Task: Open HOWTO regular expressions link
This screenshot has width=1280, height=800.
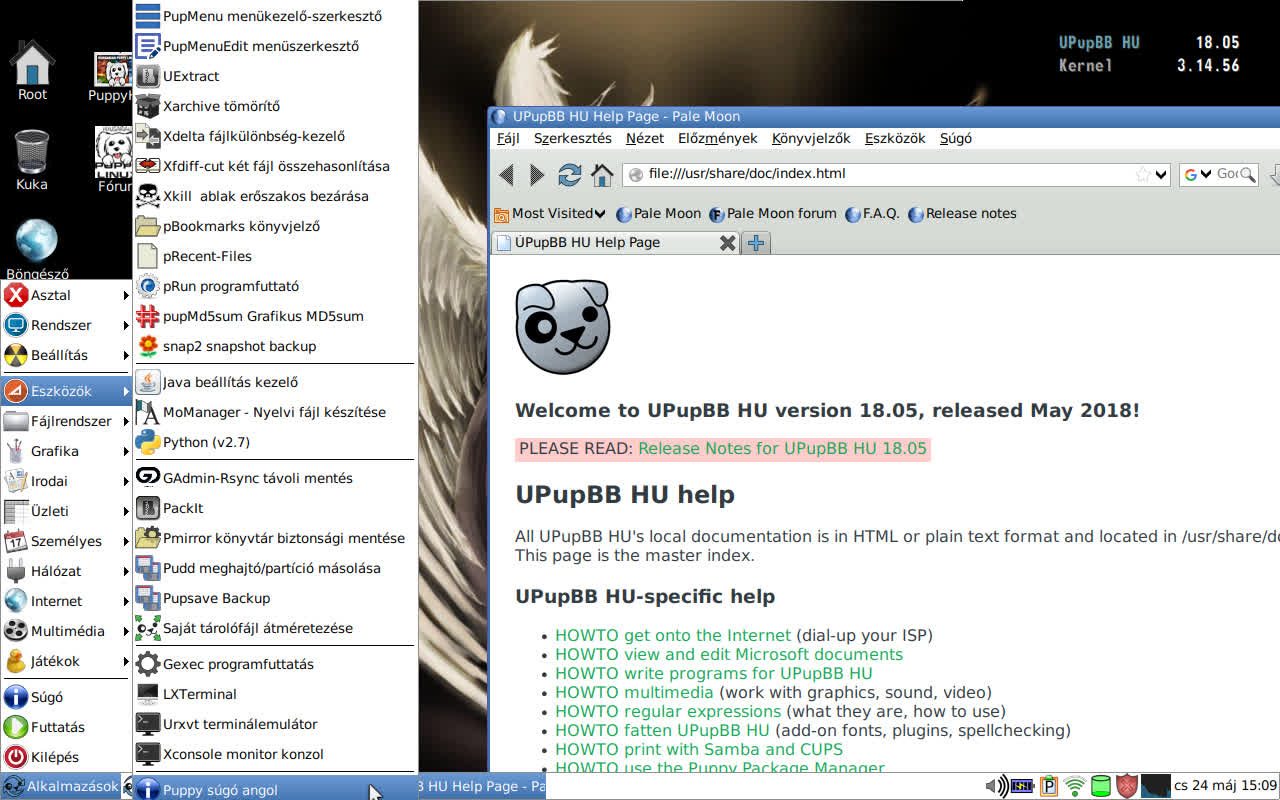Action: click(668, 711)
